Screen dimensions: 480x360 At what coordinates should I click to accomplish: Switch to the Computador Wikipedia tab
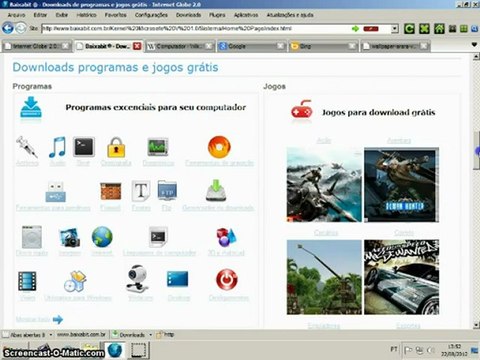pos(180,46)
